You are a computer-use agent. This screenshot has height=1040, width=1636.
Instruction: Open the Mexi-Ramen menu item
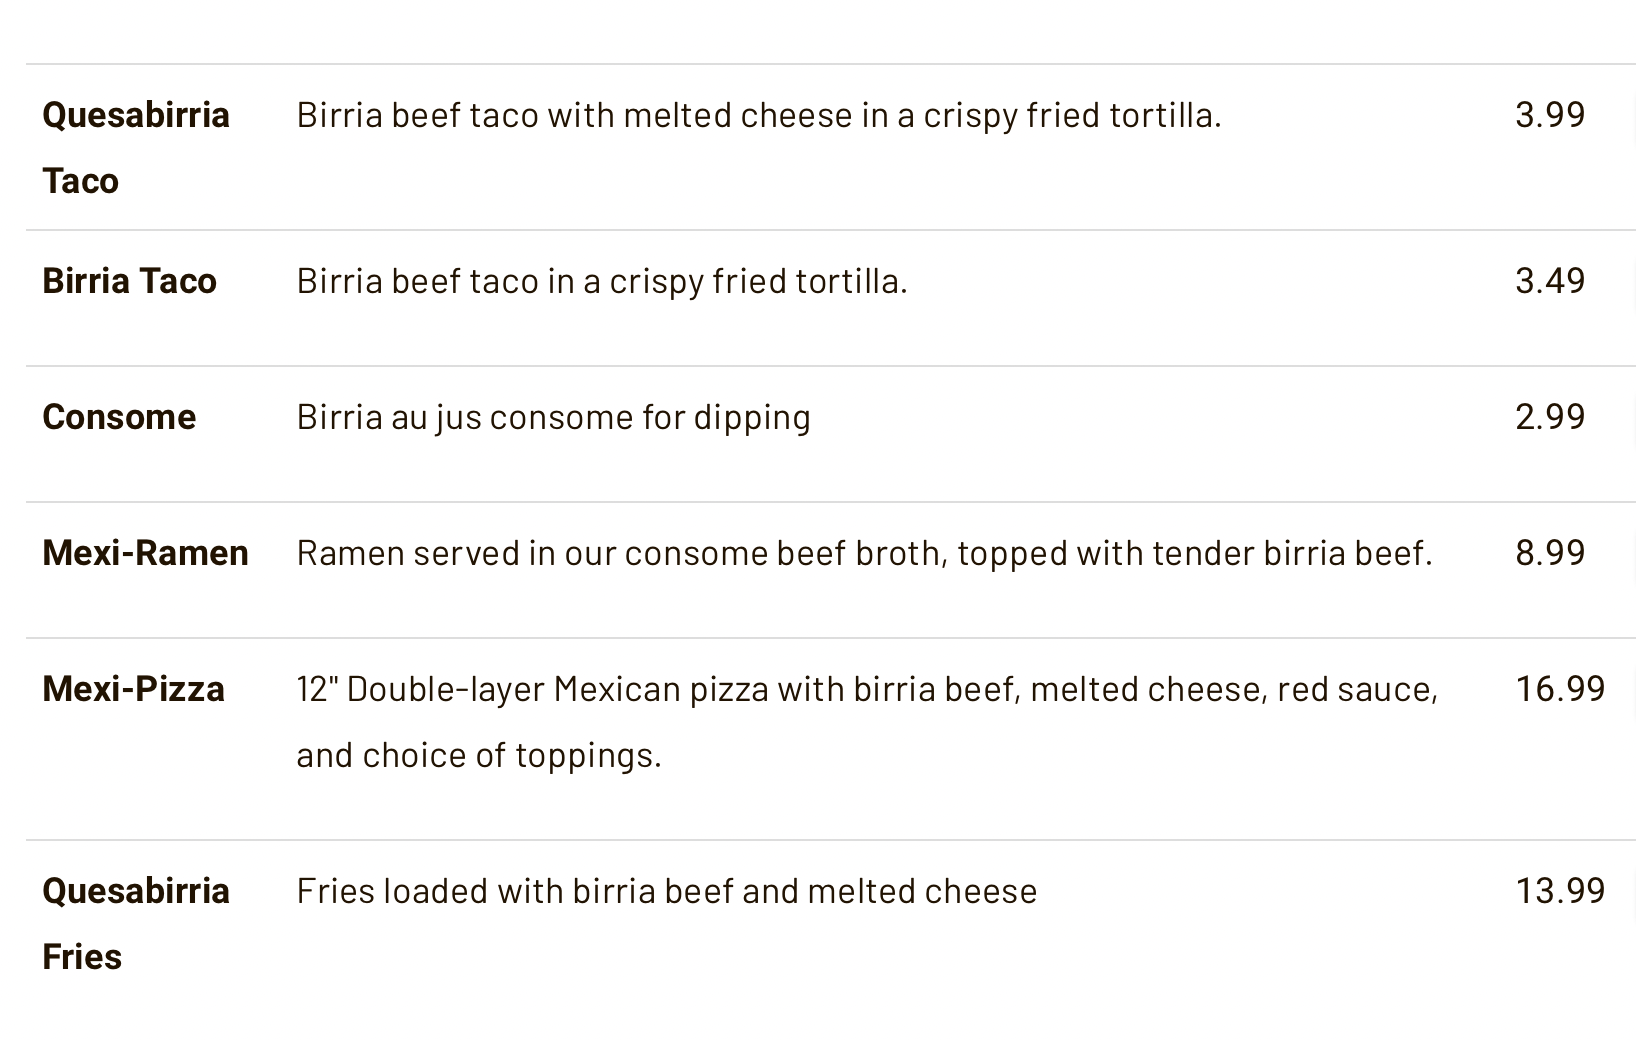pos(145,553)
